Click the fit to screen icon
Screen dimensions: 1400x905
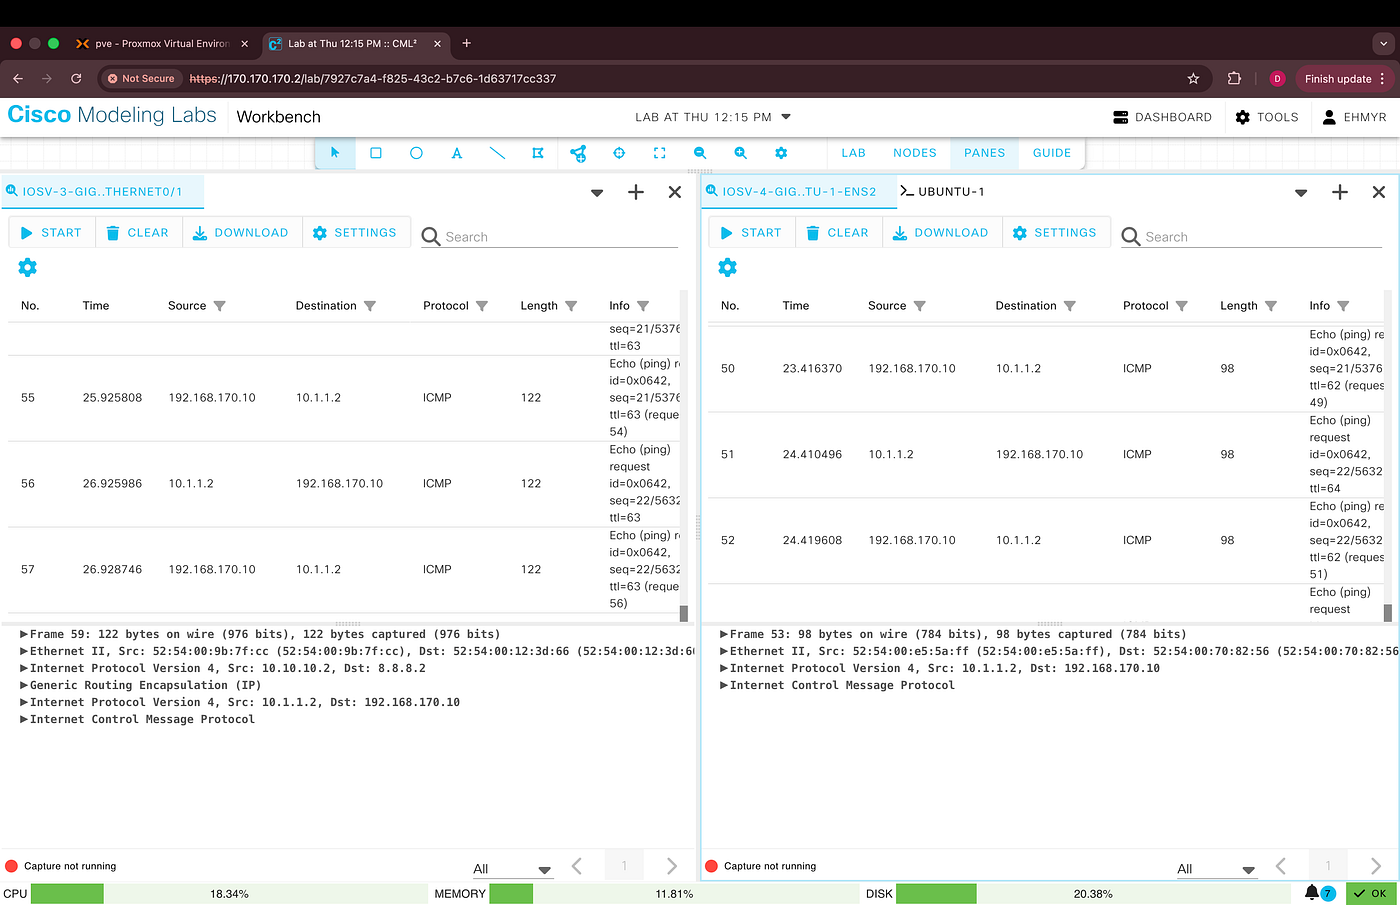pyautogui.click(x=659, y=153)
